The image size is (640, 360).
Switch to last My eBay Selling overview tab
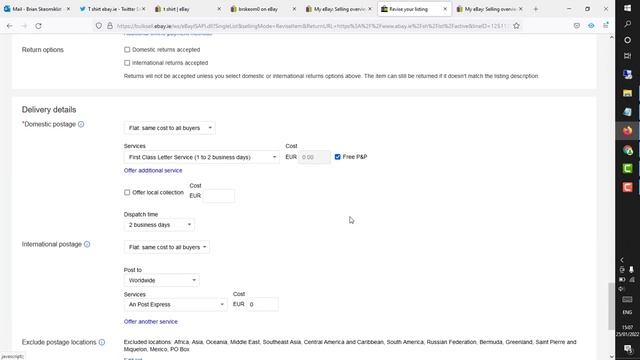[489, 9]
